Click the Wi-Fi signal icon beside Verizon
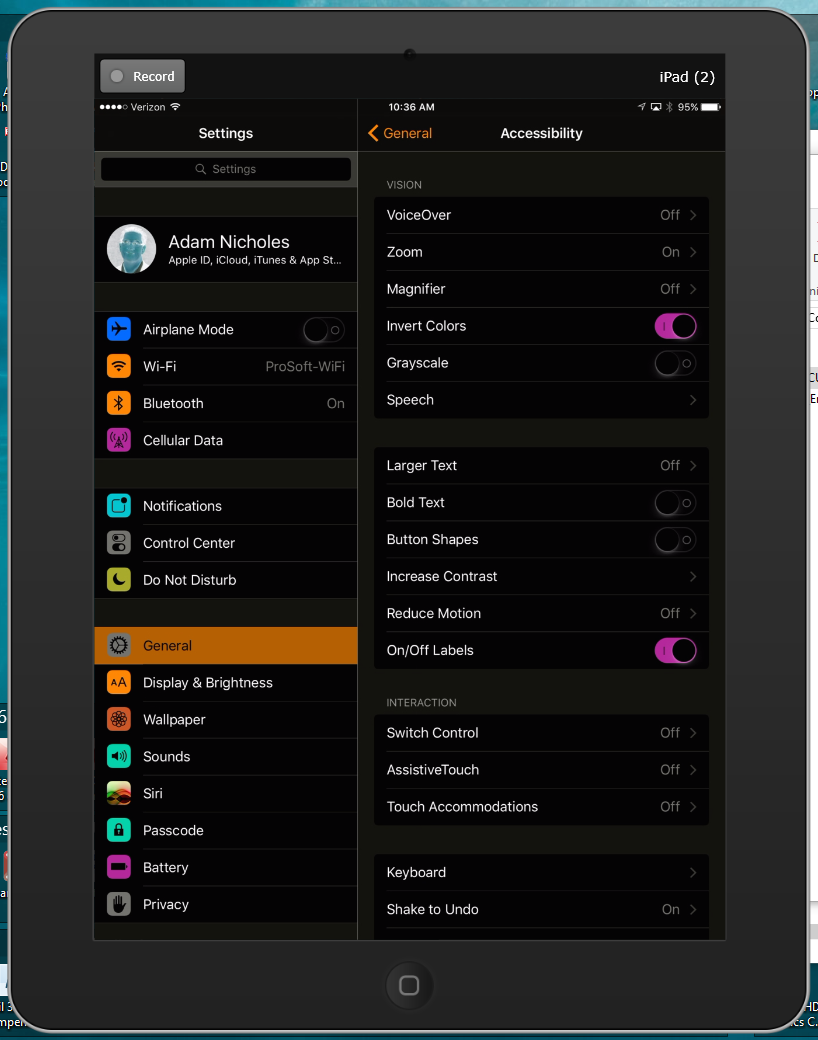818x1040 pixels. click(x=175, y=107)
